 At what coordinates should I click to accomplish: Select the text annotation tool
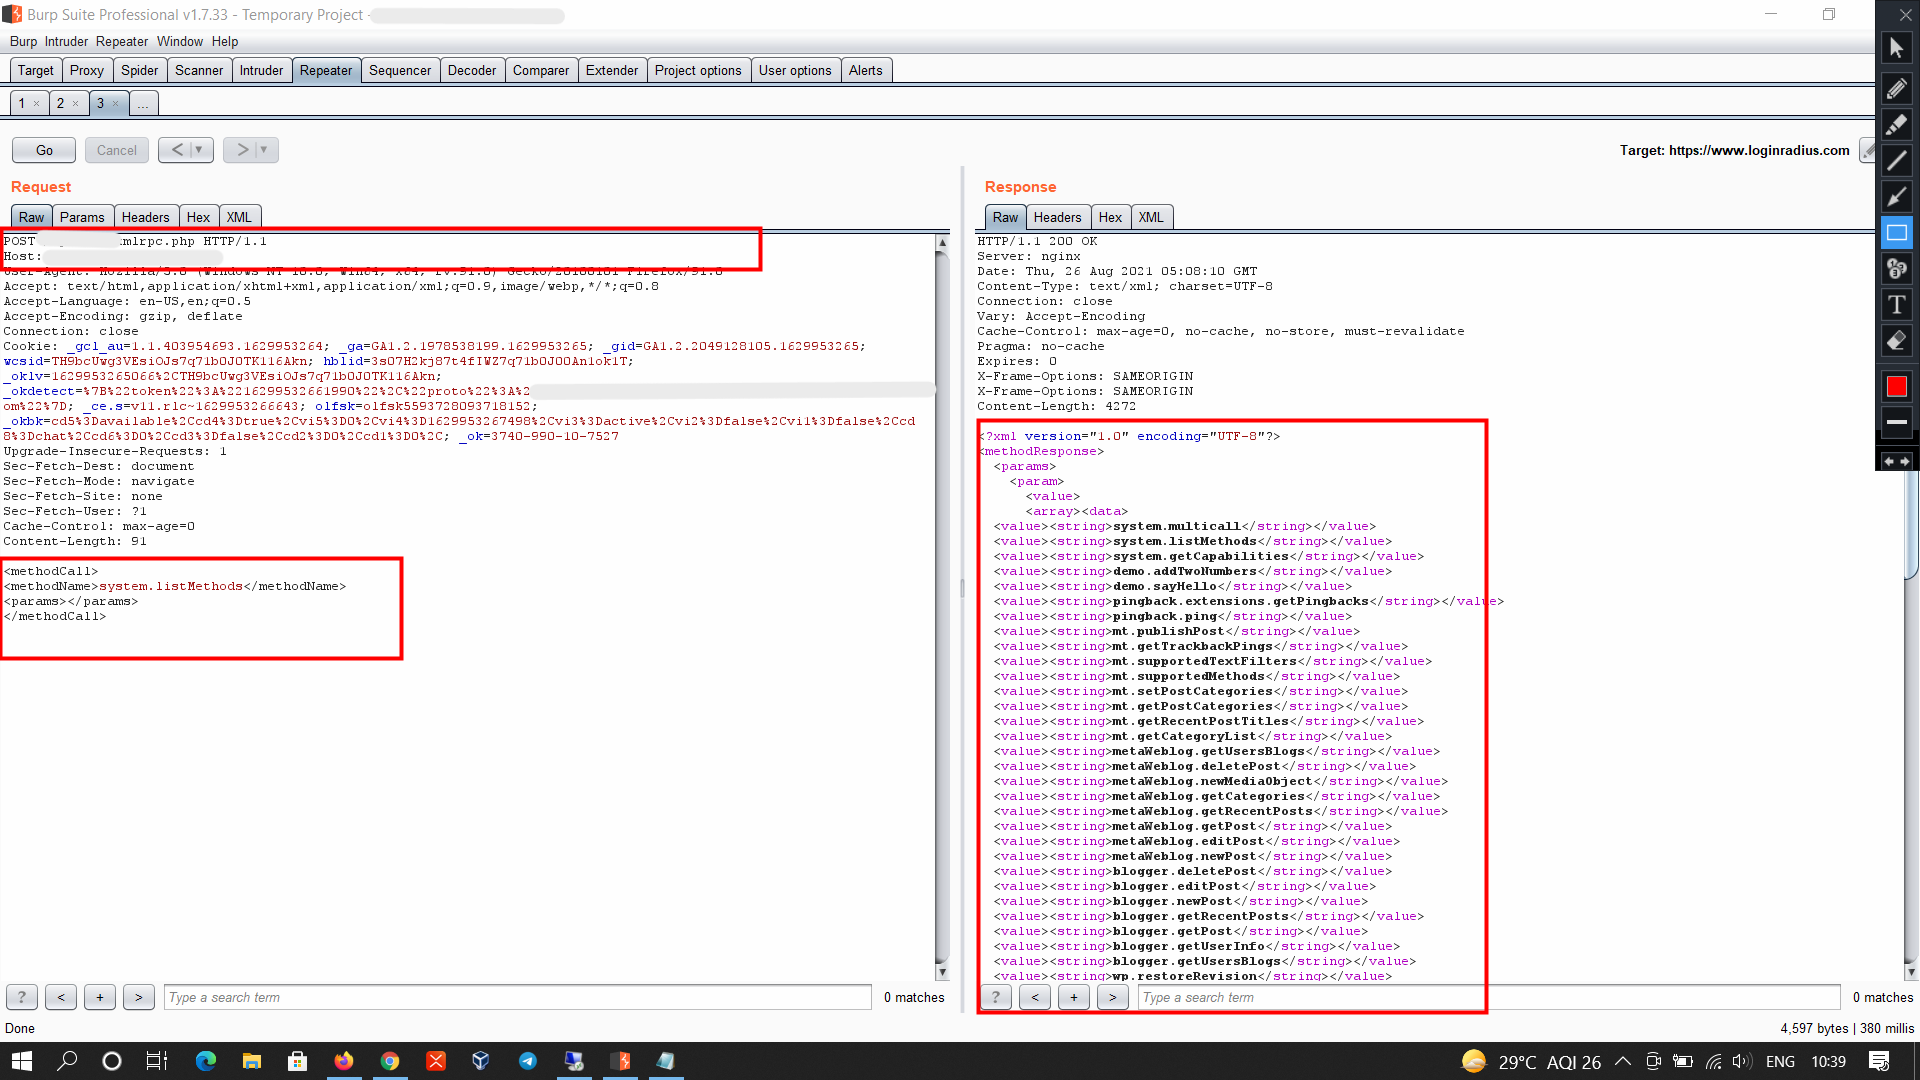1896,305
